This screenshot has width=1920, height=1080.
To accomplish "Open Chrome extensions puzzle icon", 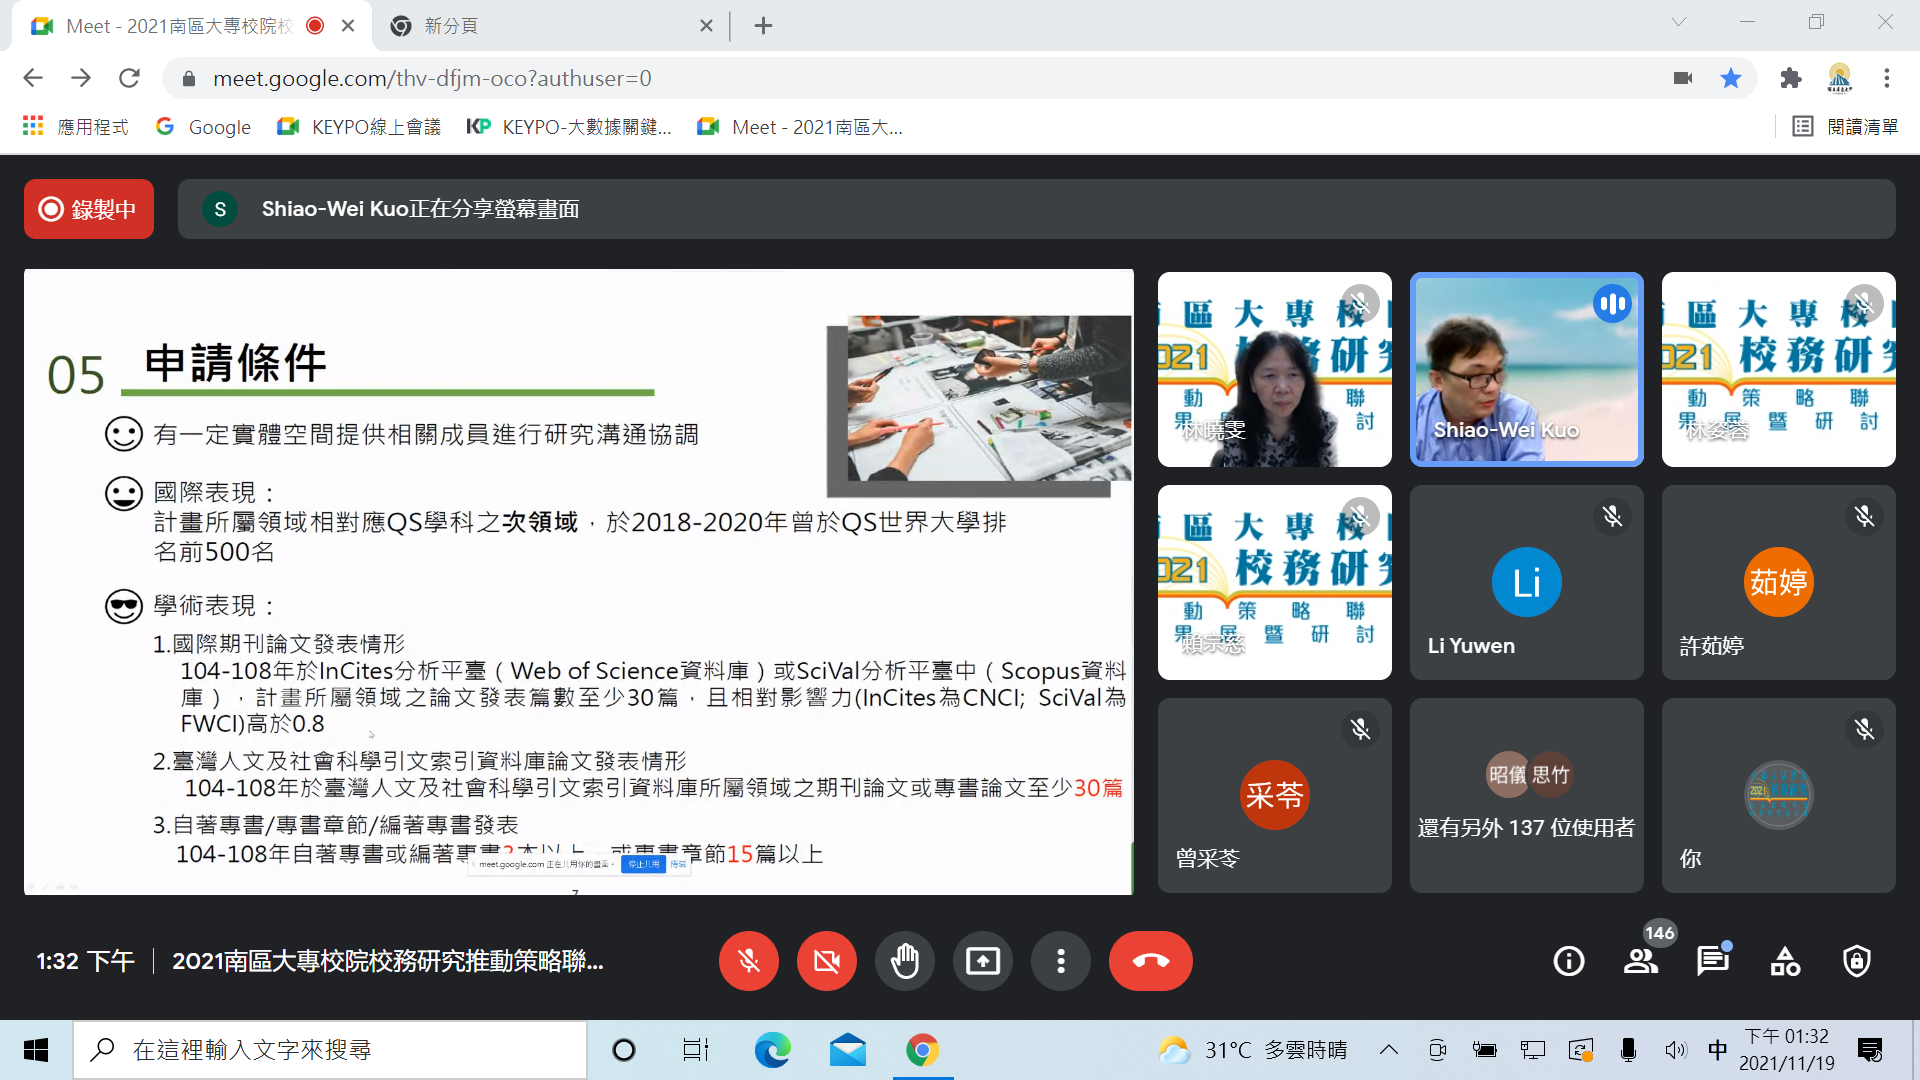I will click(1791, 78).
